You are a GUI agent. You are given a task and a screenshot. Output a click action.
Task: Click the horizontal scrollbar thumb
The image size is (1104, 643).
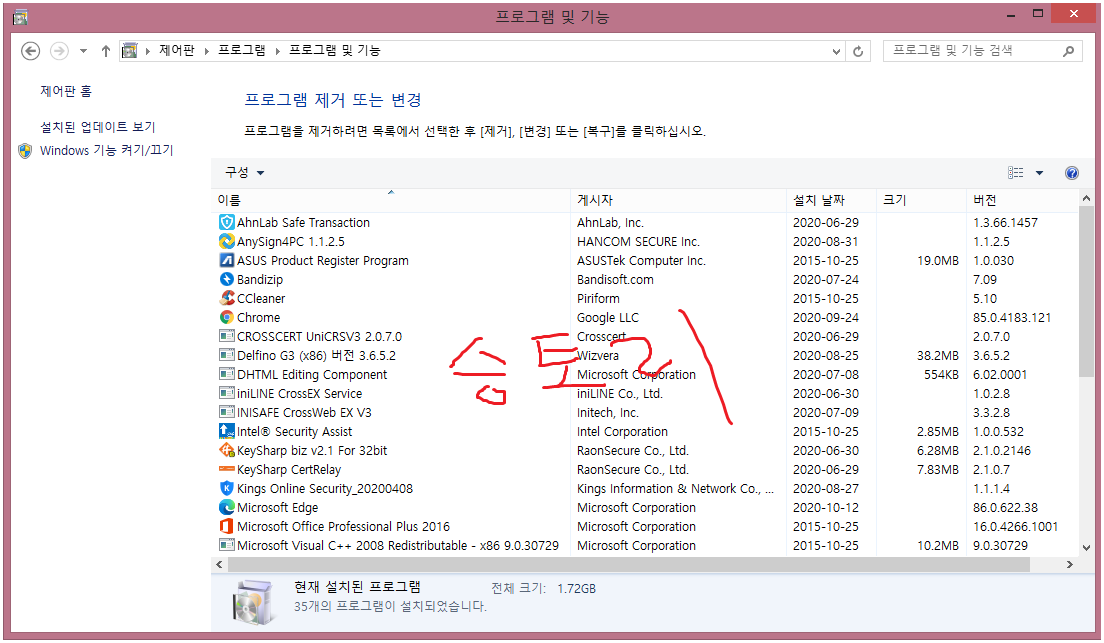point(629,564)
